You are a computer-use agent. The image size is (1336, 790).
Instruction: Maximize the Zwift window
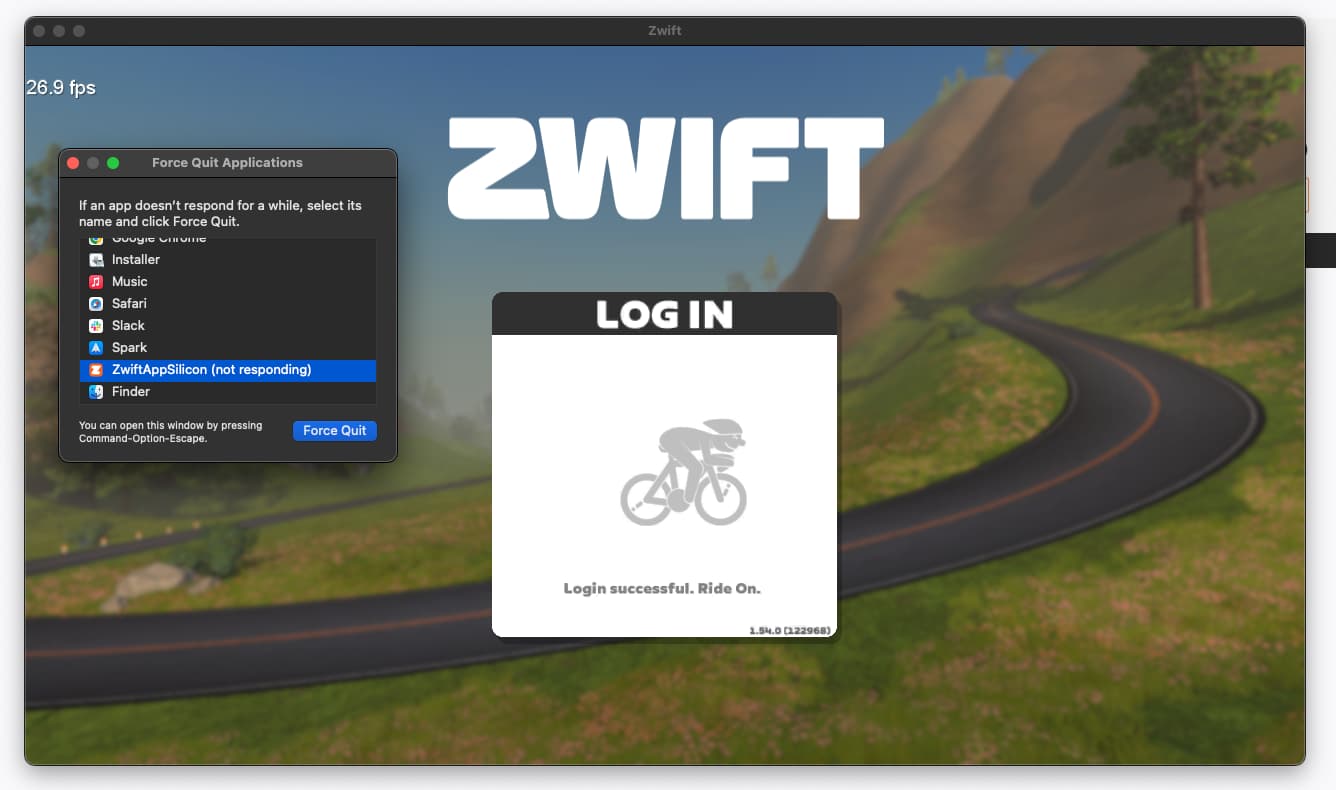tap(79, 31)
